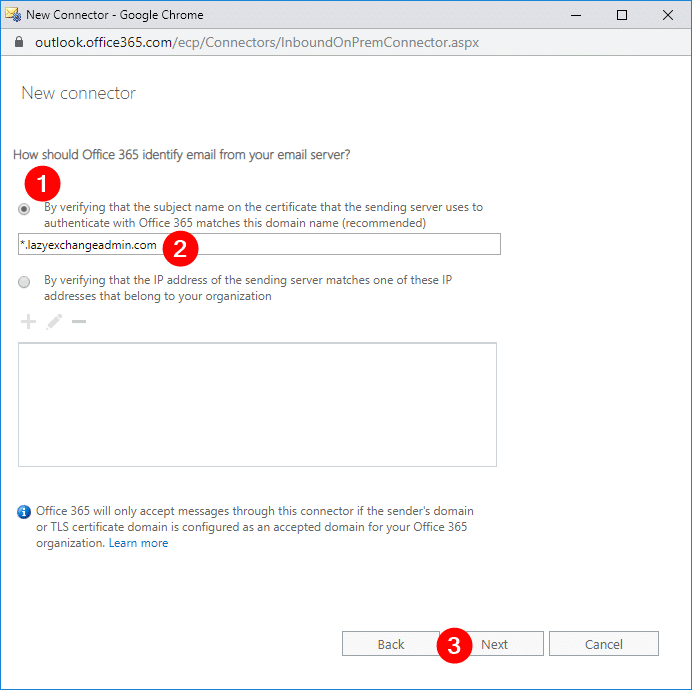Click the 'New connector' heading text

pyautogui.click(x=78, y=93)
